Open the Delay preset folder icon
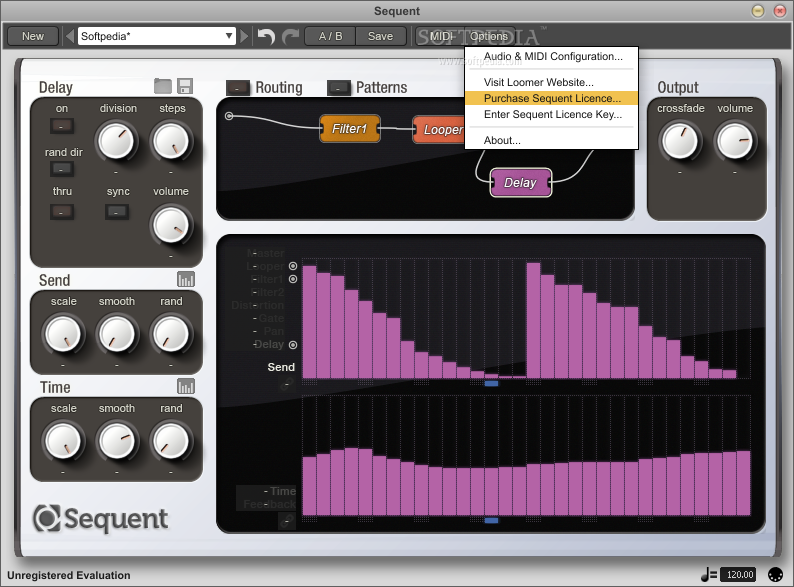 point(163,86)
